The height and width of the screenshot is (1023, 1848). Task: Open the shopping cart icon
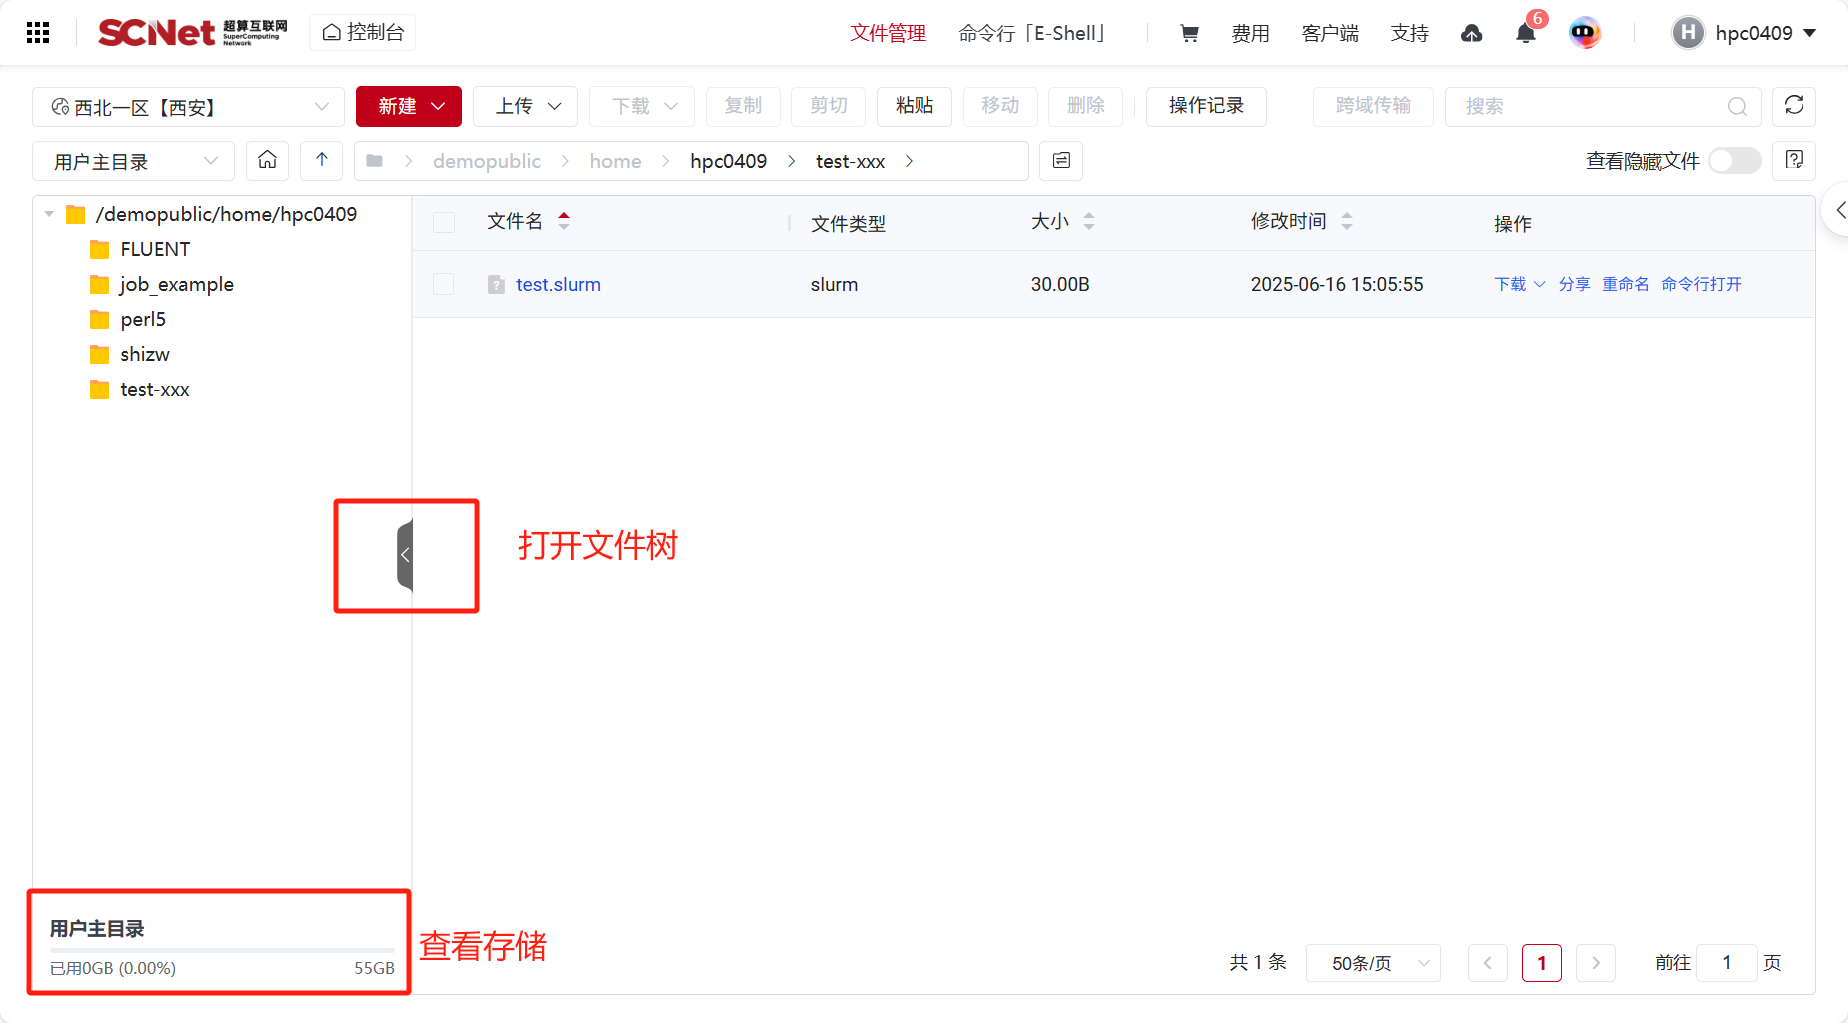[1189, 33]
